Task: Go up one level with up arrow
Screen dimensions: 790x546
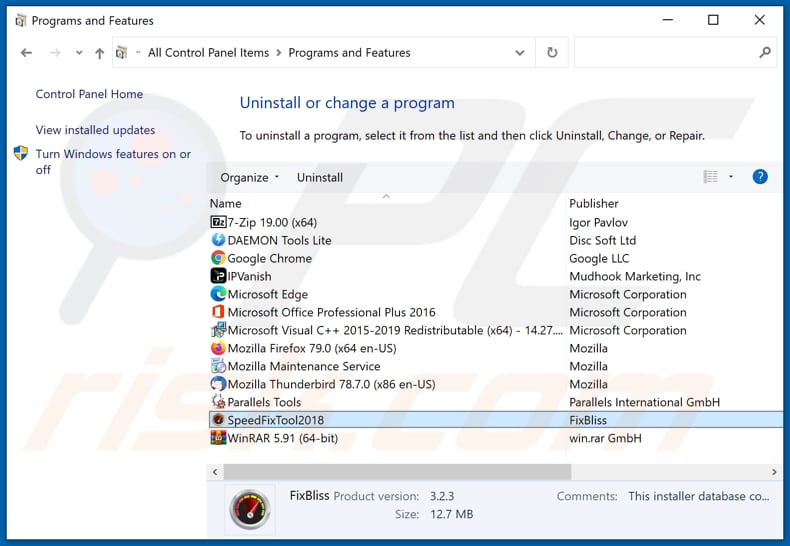Action: [100, 53]
